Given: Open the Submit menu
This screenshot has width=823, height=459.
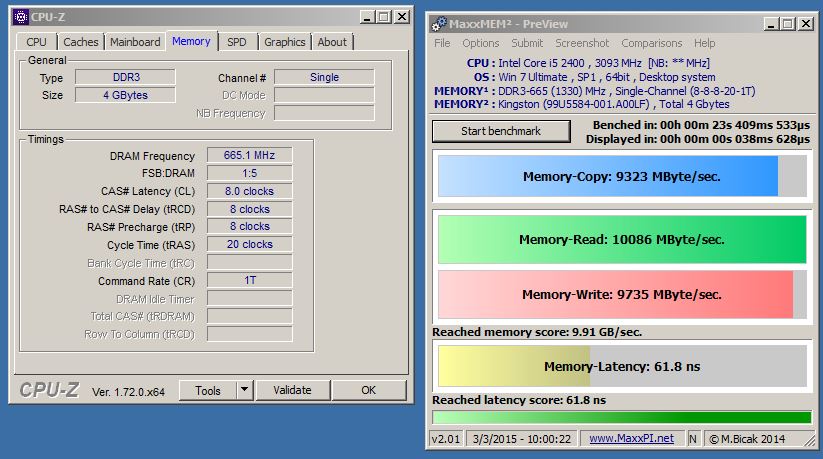Looking at the screenshot, I should click(527, 43).
